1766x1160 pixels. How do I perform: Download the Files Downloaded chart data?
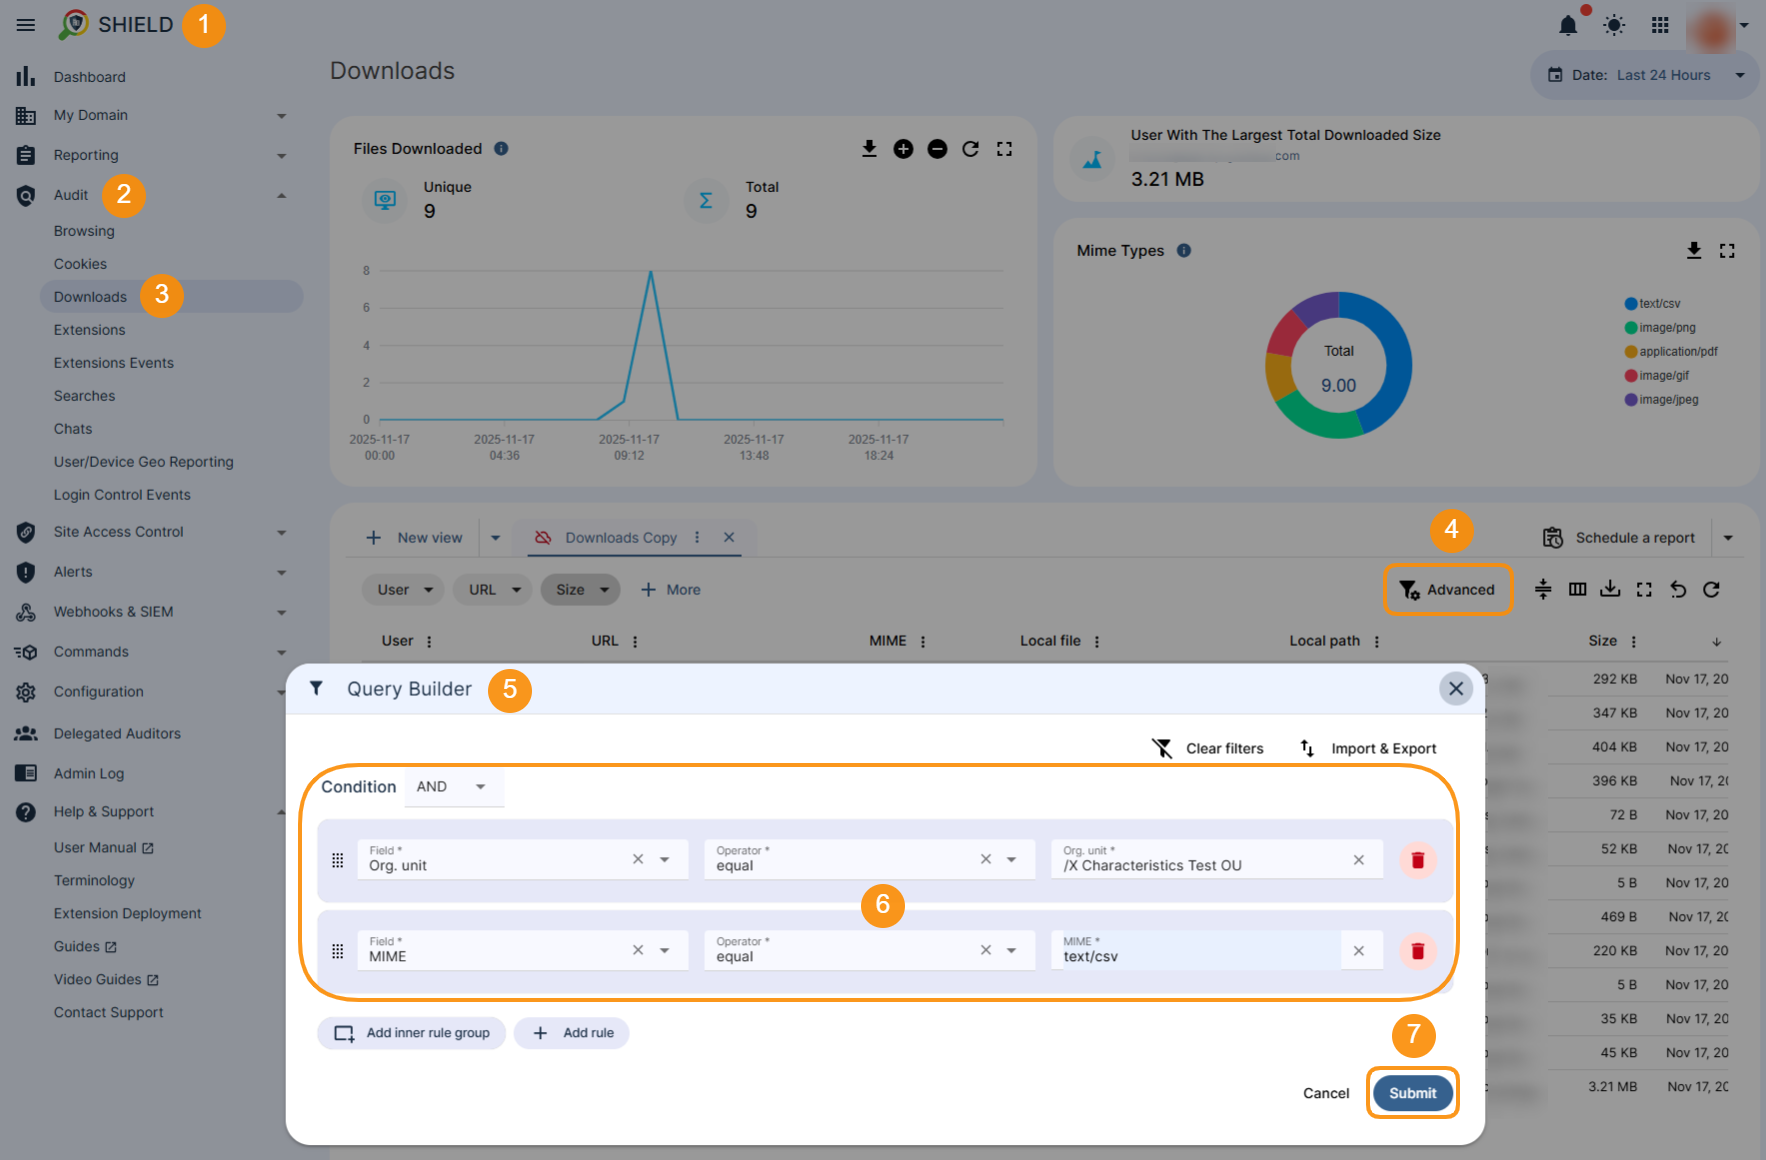tap(869, 148)
